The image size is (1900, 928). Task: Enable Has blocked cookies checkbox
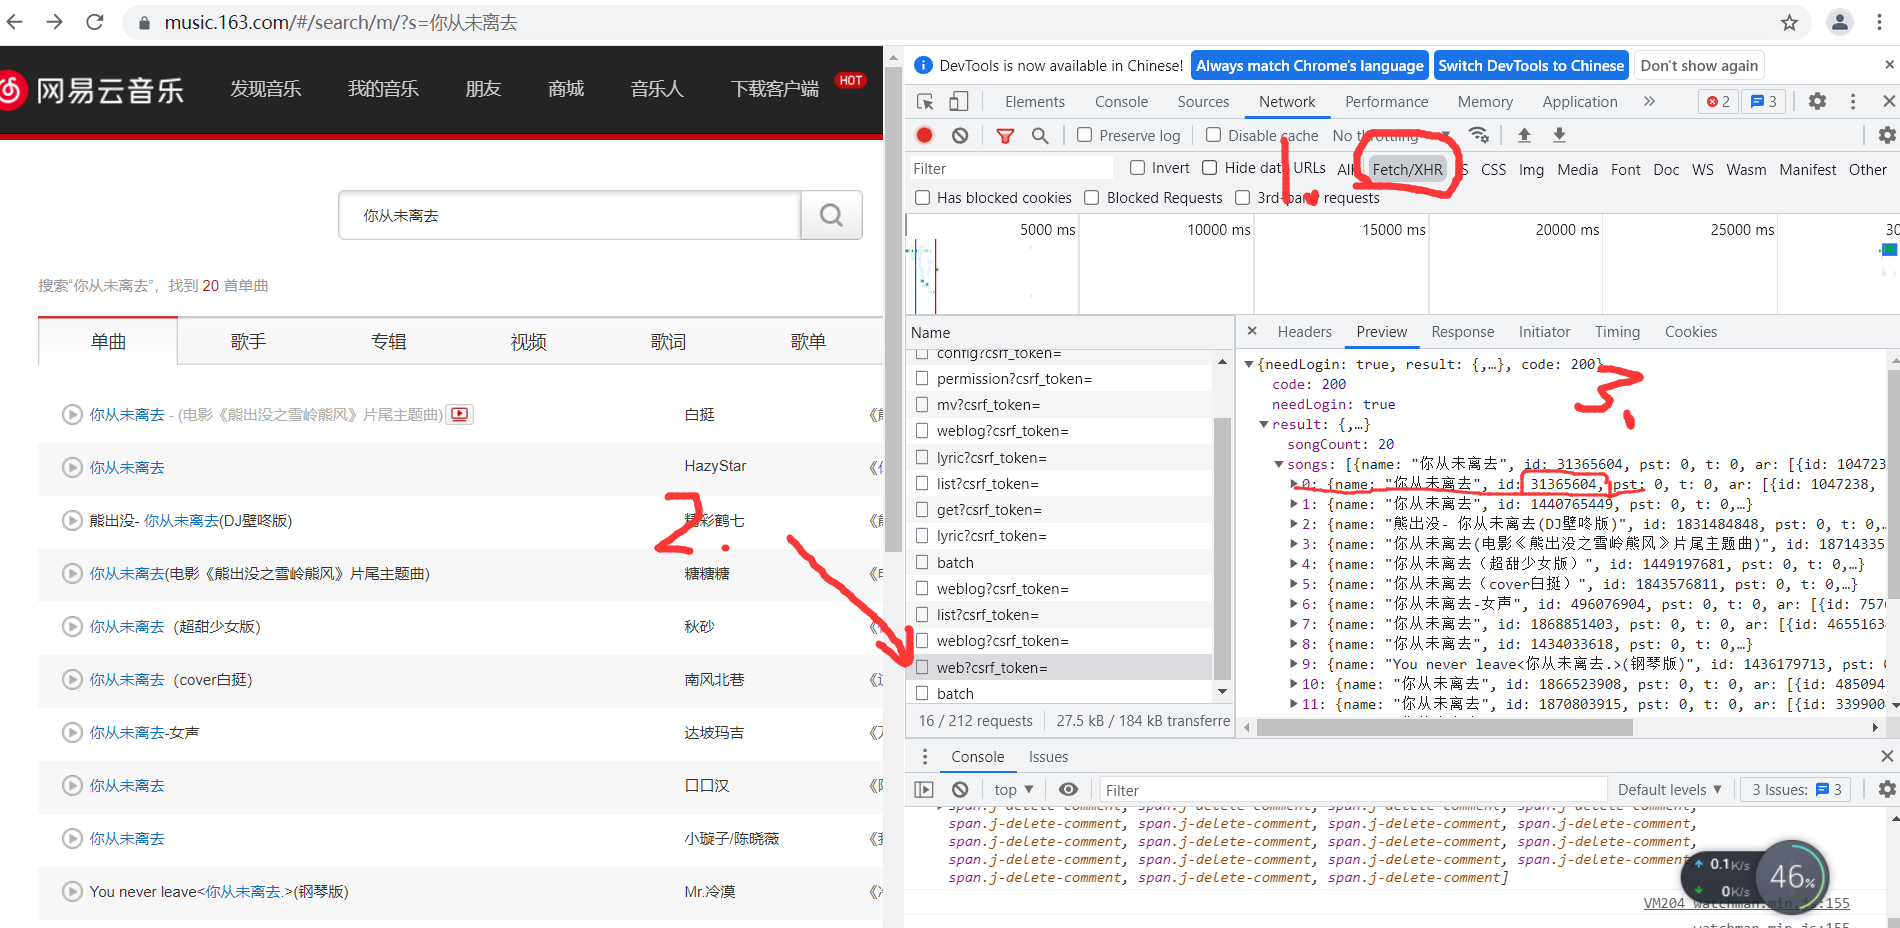pos(922,198)
